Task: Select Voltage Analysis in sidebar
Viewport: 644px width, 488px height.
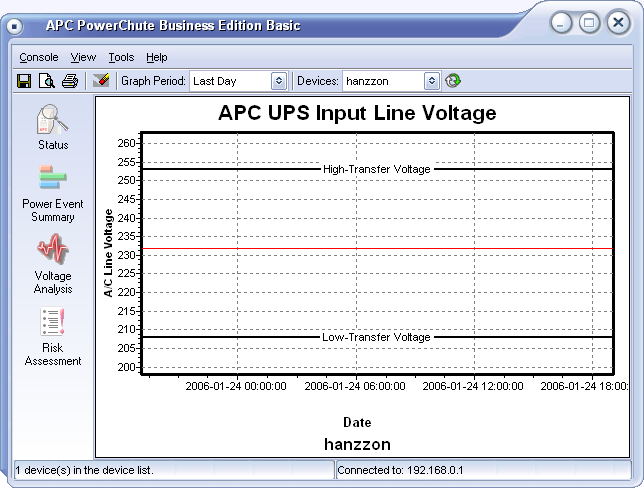Action: click(53, 264)
